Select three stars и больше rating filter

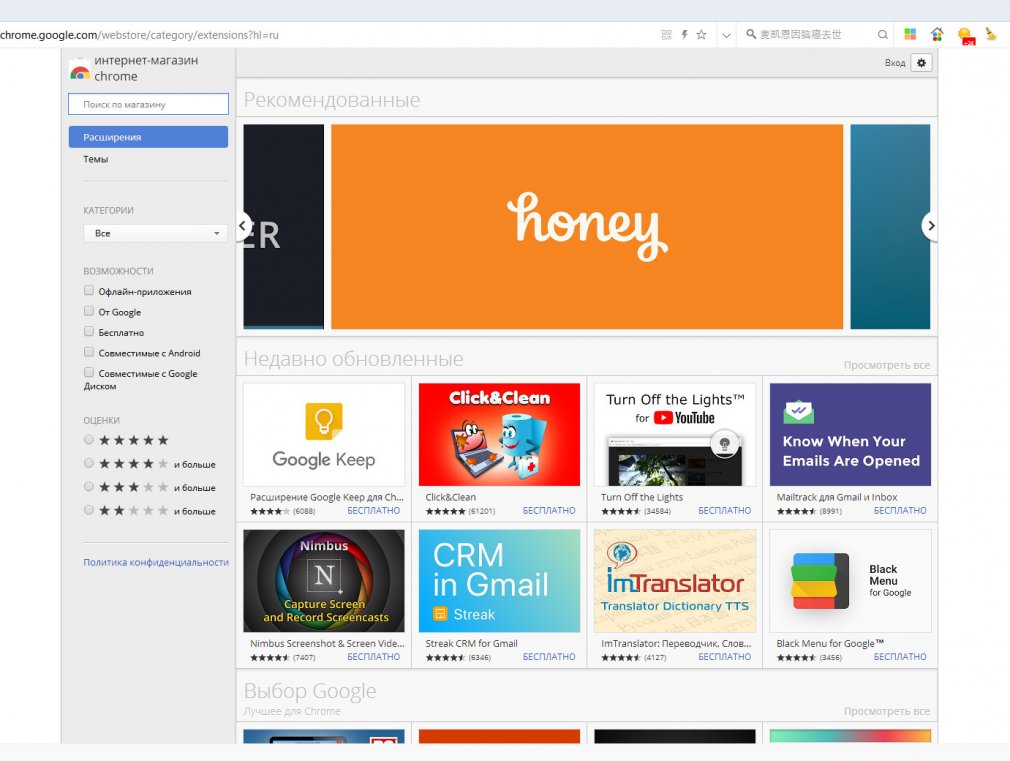tap(89, 487)
